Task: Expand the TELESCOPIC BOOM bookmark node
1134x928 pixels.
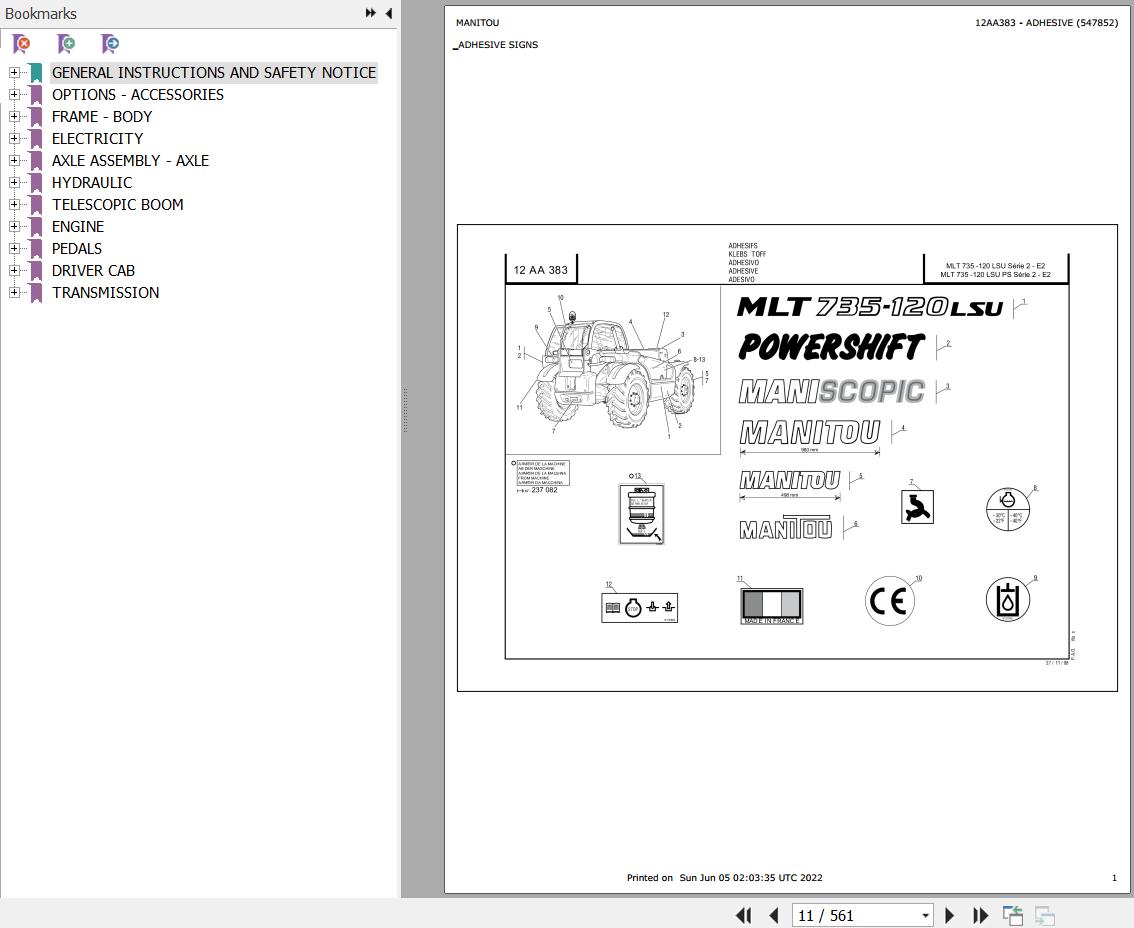Action: (14, 205)
